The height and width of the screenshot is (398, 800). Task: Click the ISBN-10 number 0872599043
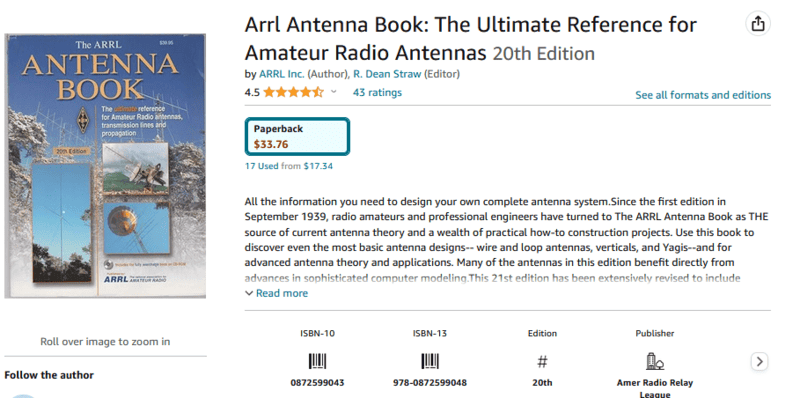click(317, 383)
